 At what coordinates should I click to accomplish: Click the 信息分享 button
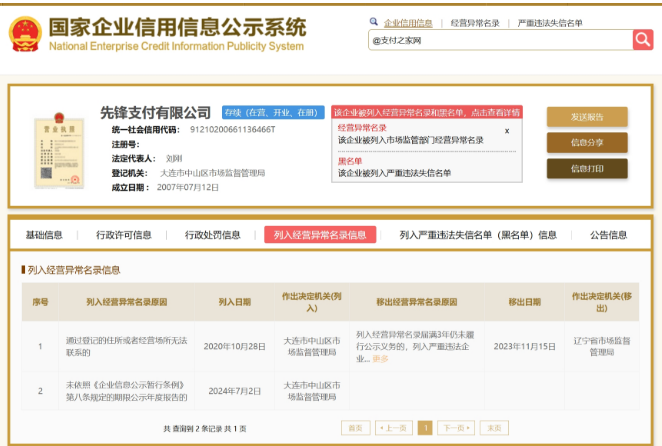point(587,143)
